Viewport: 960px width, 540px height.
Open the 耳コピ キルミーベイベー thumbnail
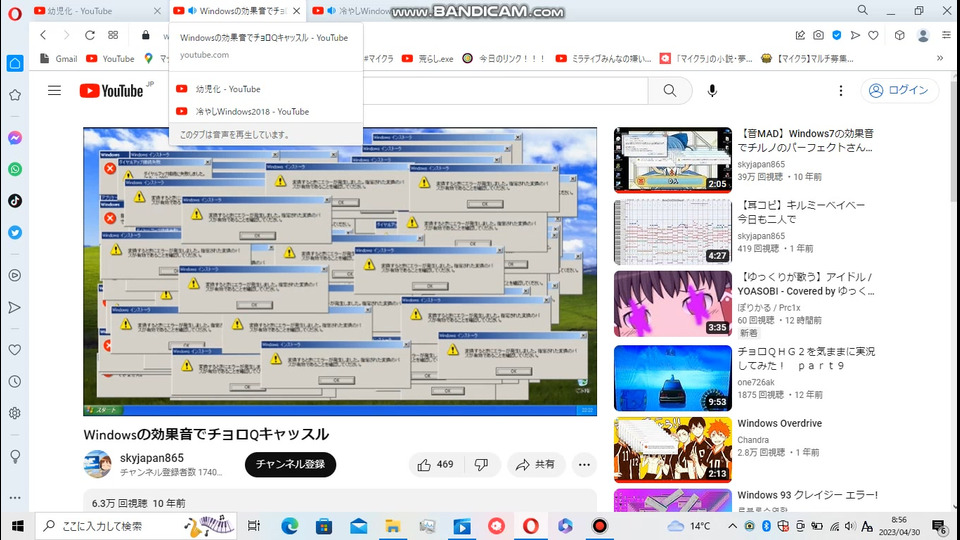[x=673, y=231]
